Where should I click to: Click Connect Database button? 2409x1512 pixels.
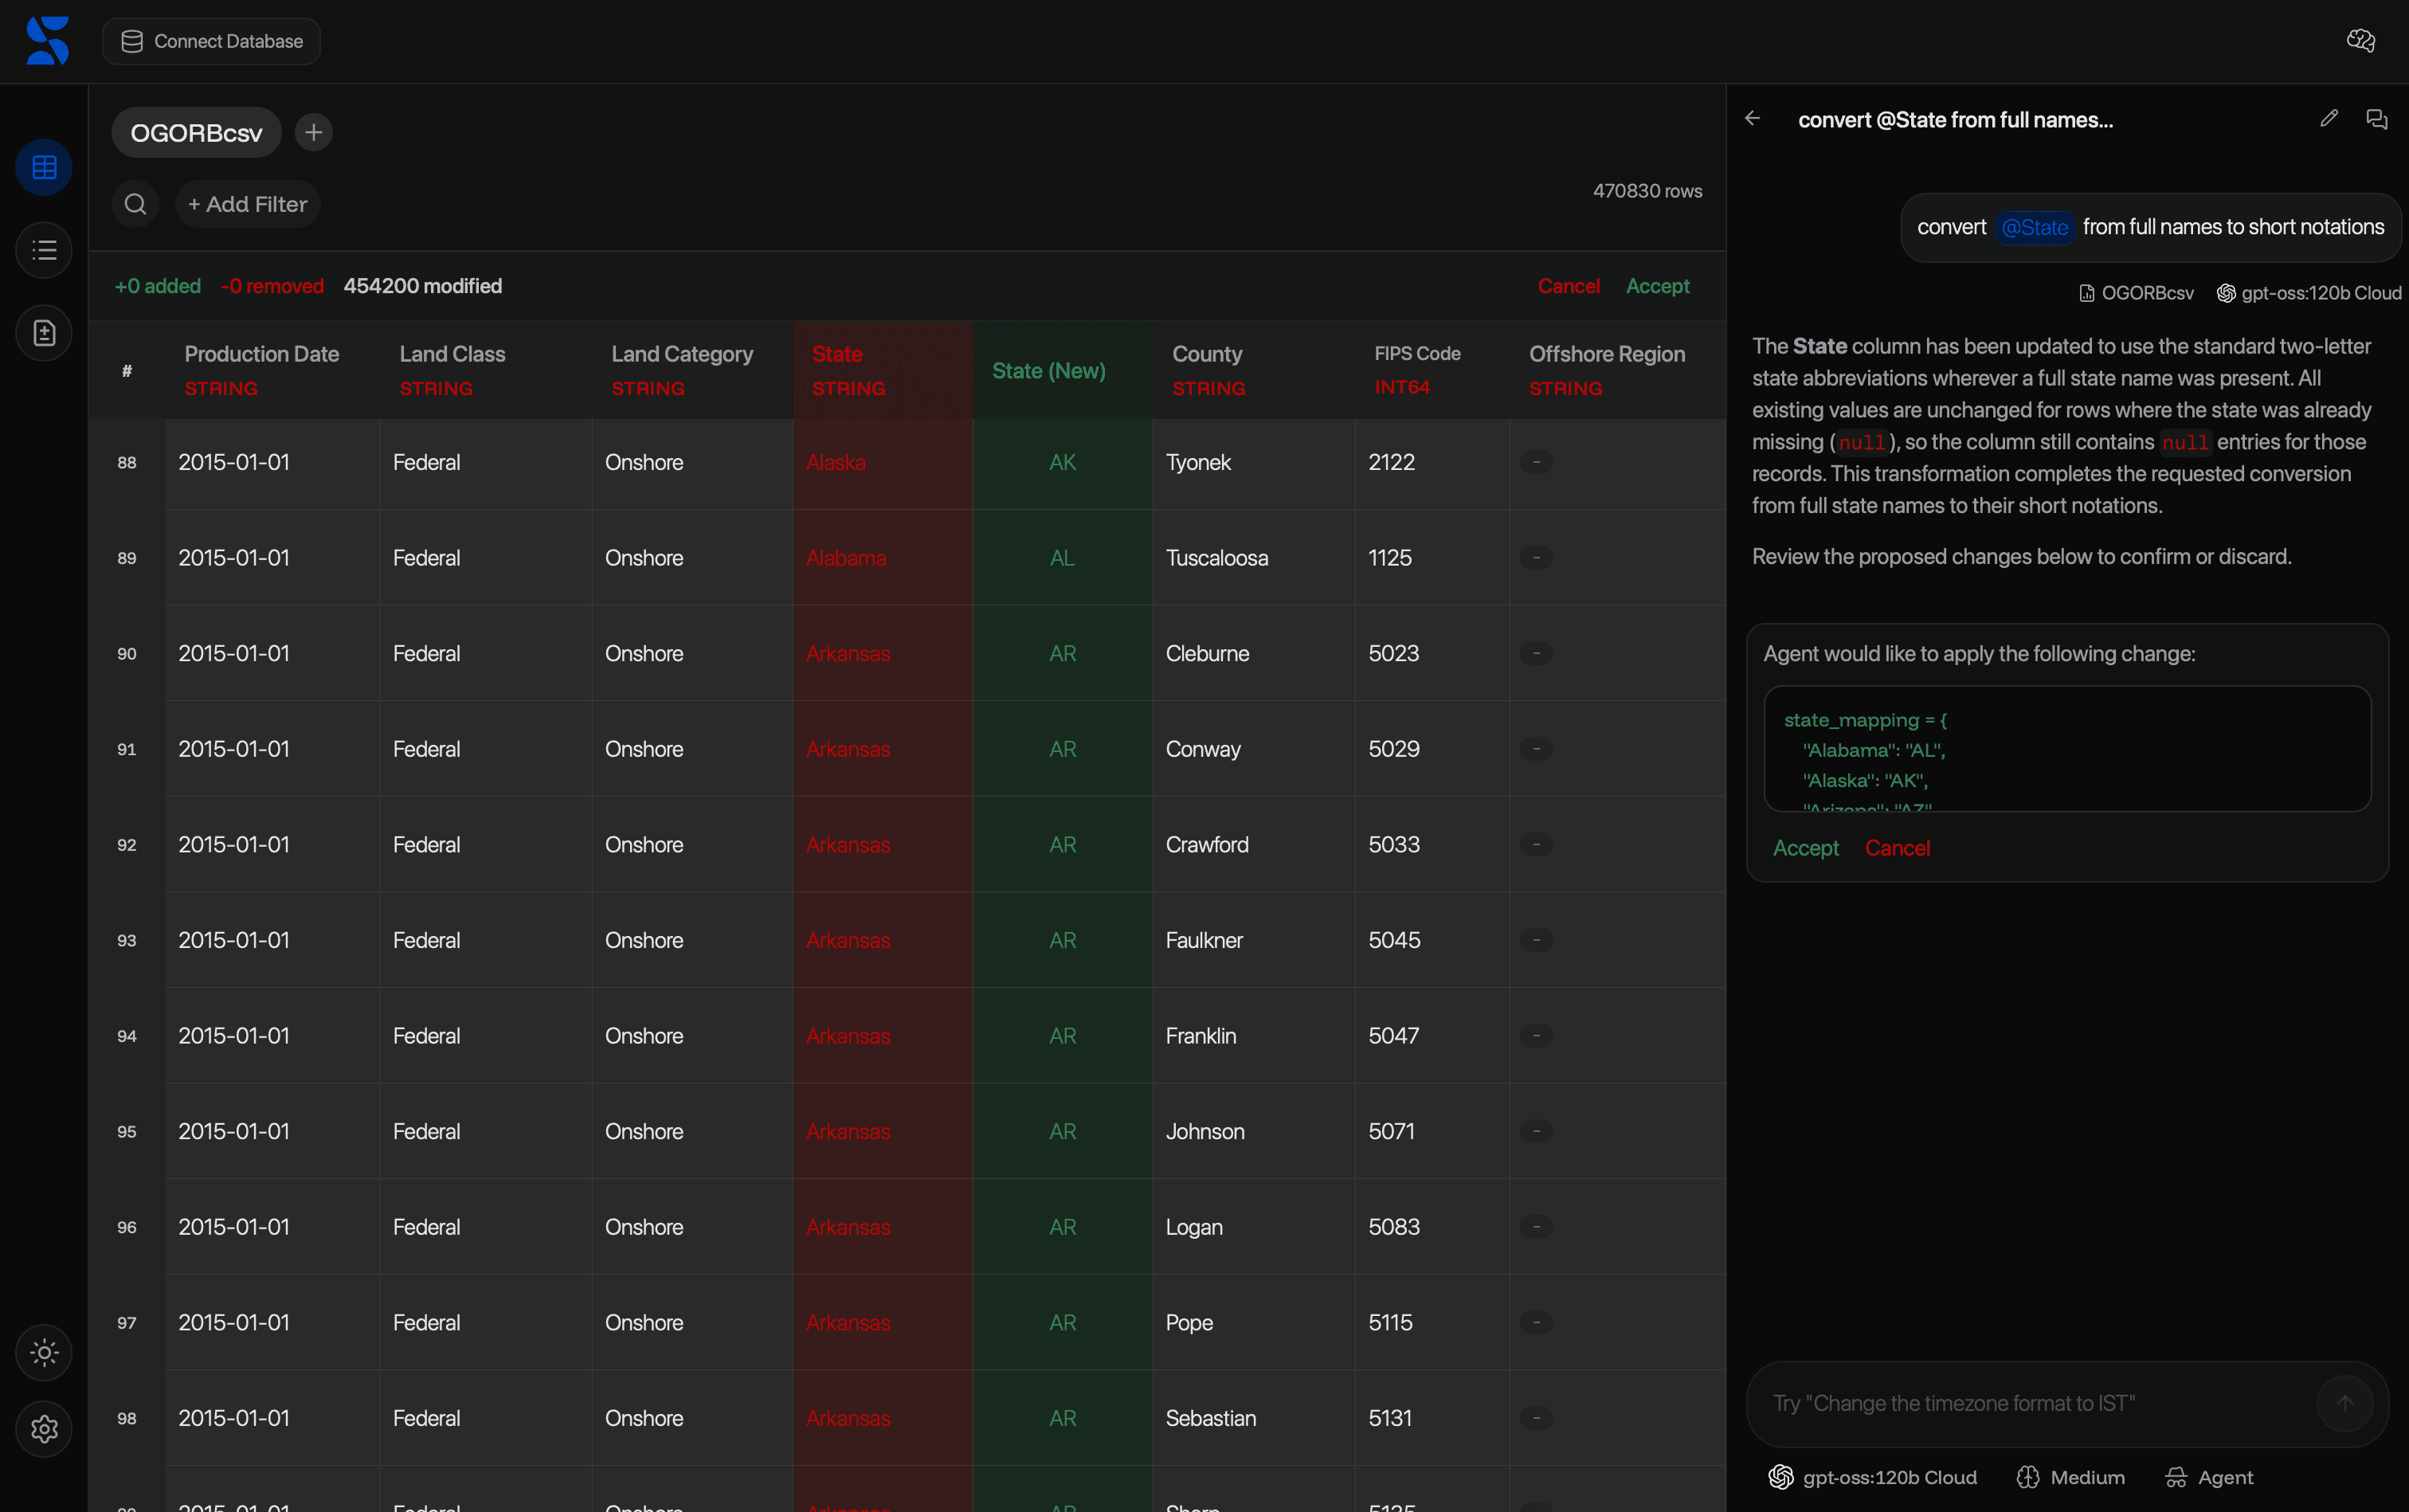(211, 41)
